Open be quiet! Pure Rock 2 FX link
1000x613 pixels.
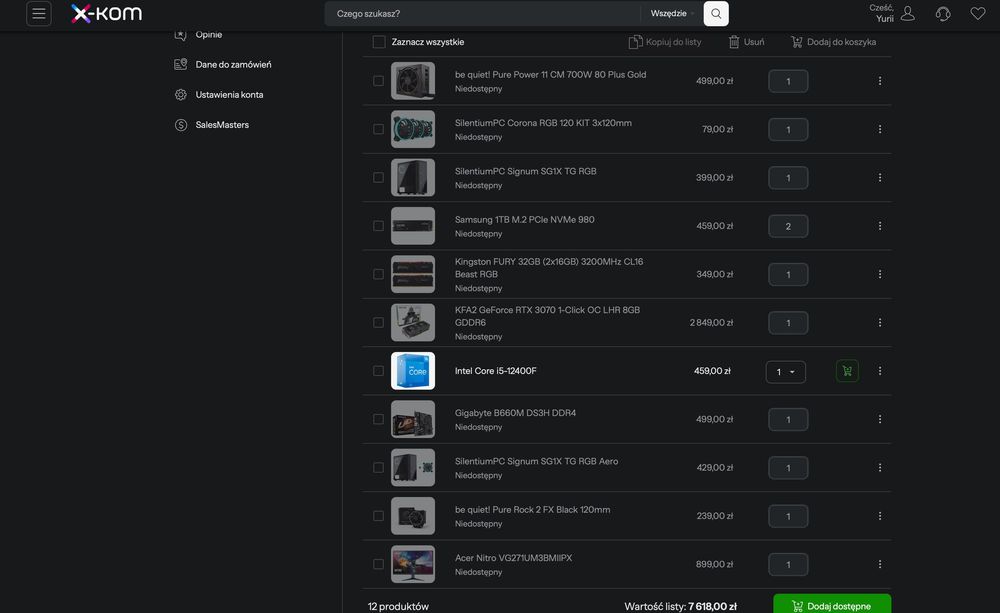point(533,510)
